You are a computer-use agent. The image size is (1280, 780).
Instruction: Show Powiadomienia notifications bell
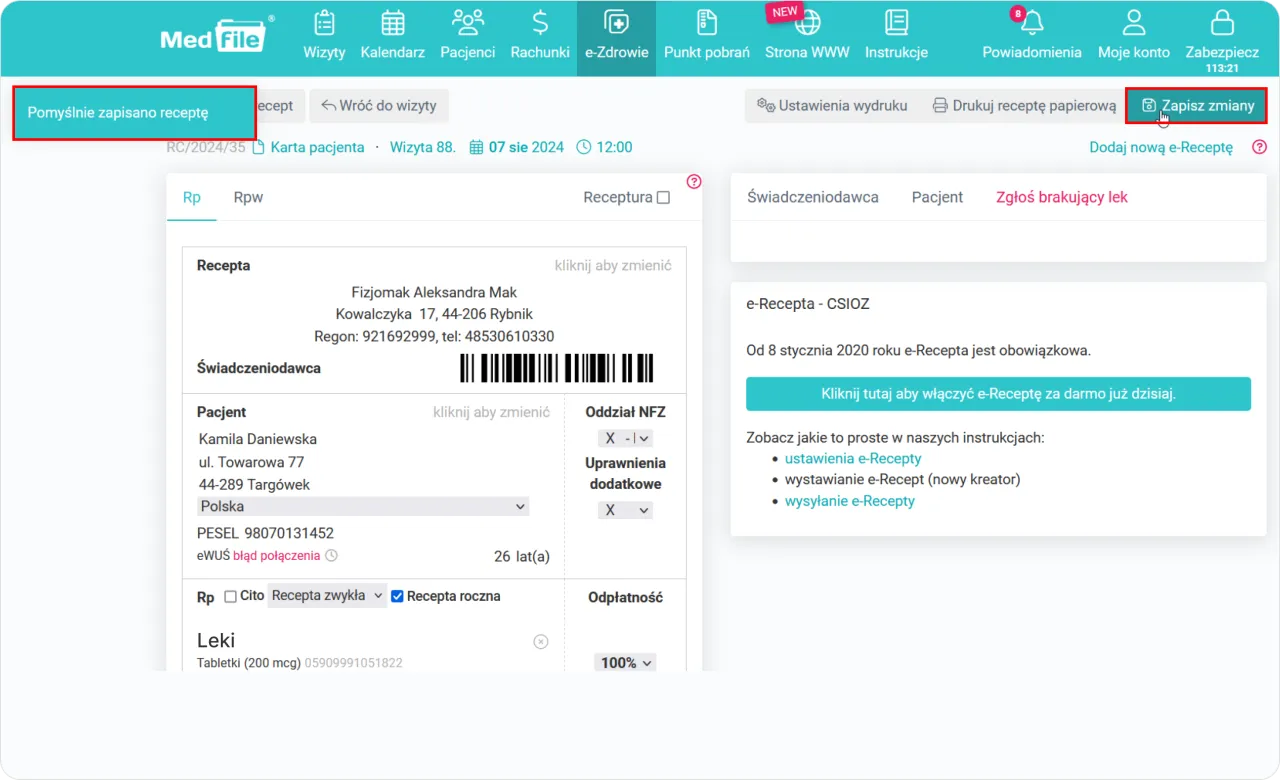click(x=1032, y=36)
